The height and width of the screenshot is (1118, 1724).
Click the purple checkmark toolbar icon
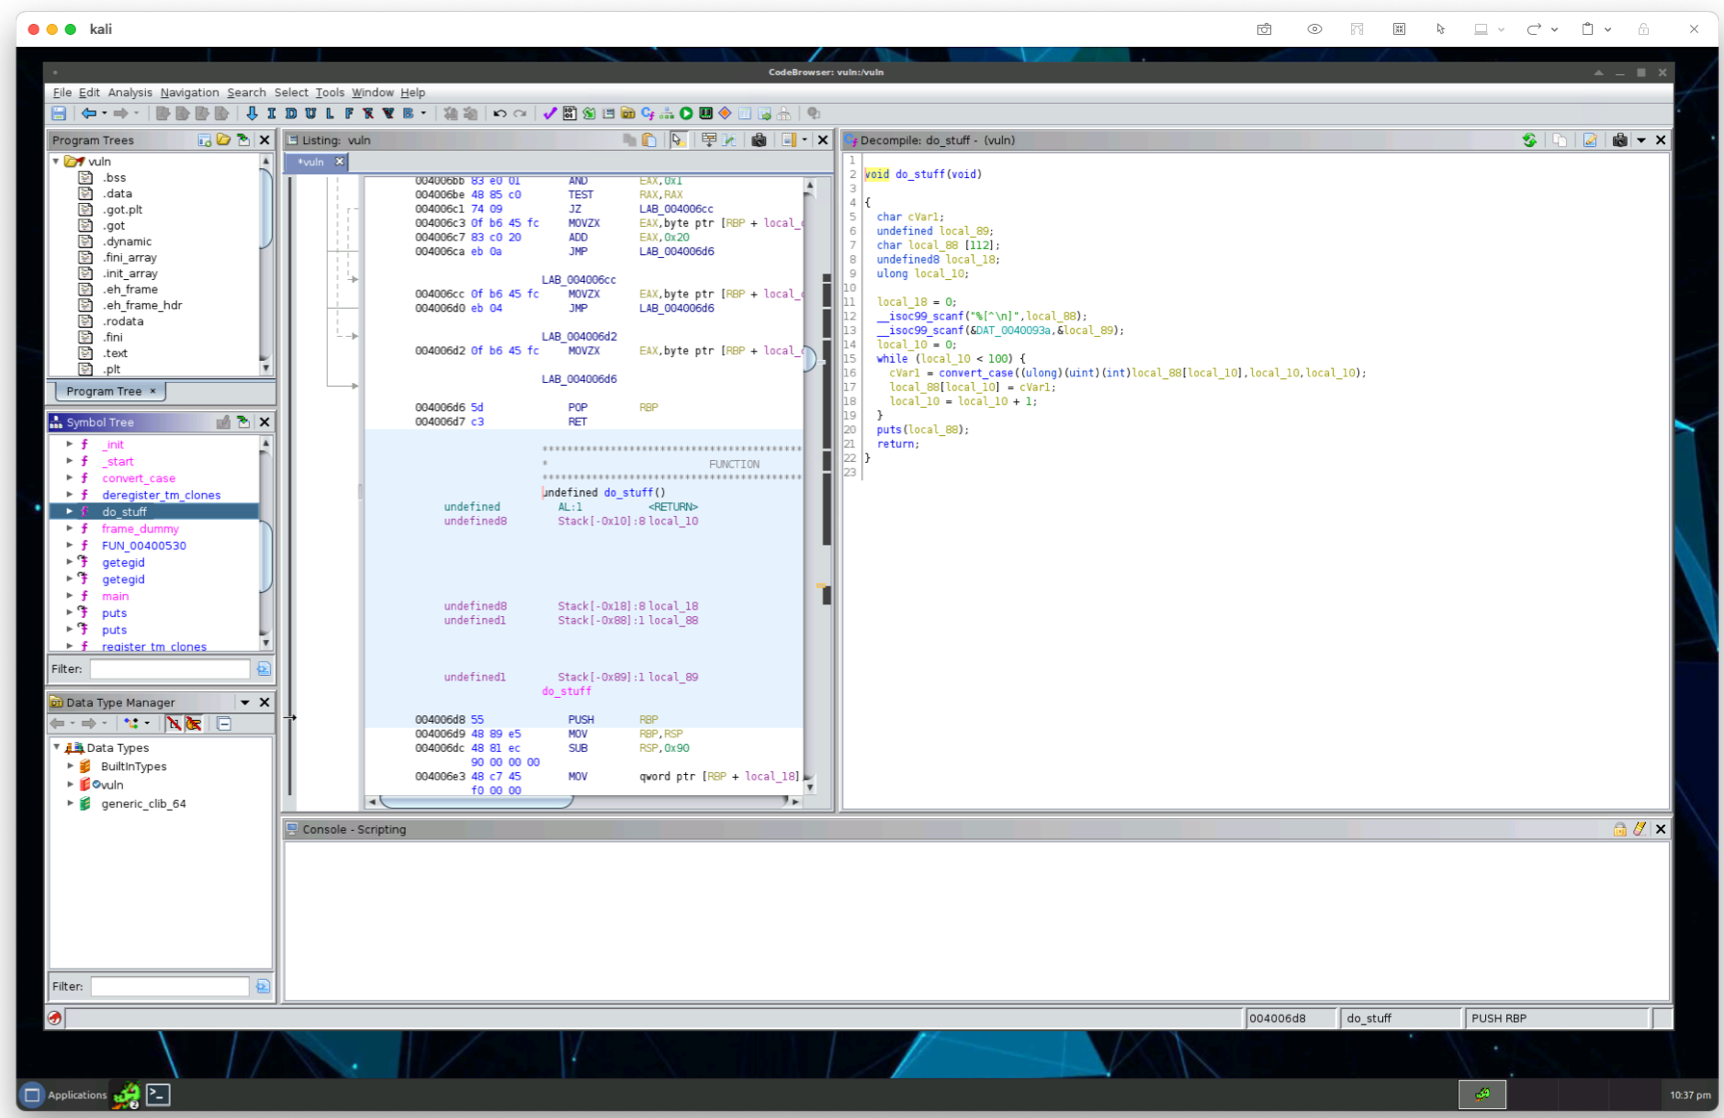(x=549, y=114)
